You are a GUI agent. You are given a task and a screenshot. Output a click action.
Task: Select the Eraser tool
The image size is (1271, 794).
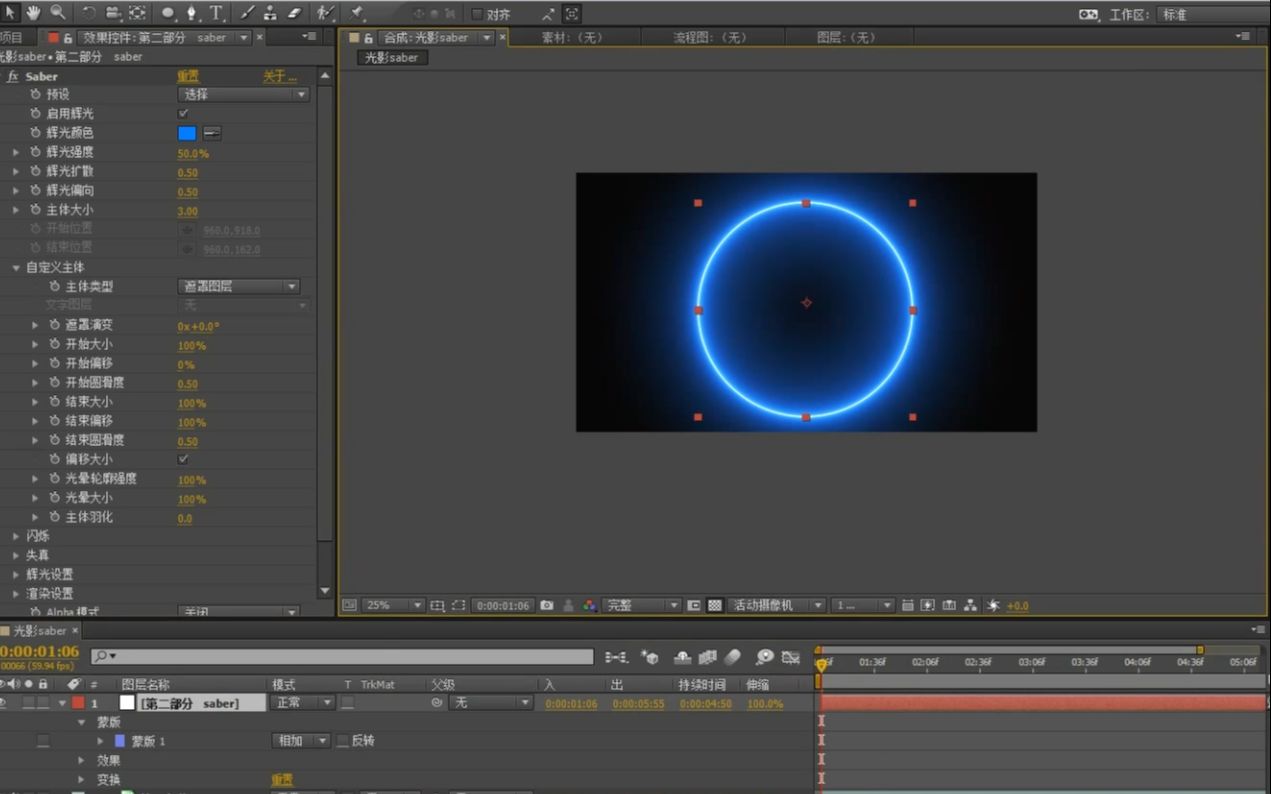tap(294, 13)
